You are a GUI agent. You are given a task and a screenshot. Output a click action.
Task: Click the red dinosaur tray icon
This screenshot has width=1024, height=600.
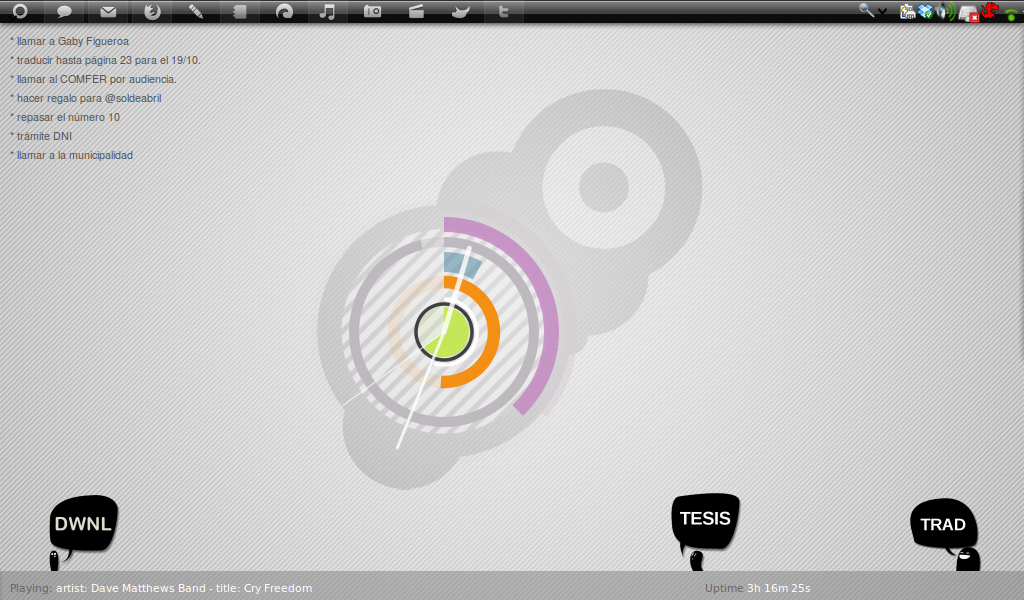[x=990, y=10]
